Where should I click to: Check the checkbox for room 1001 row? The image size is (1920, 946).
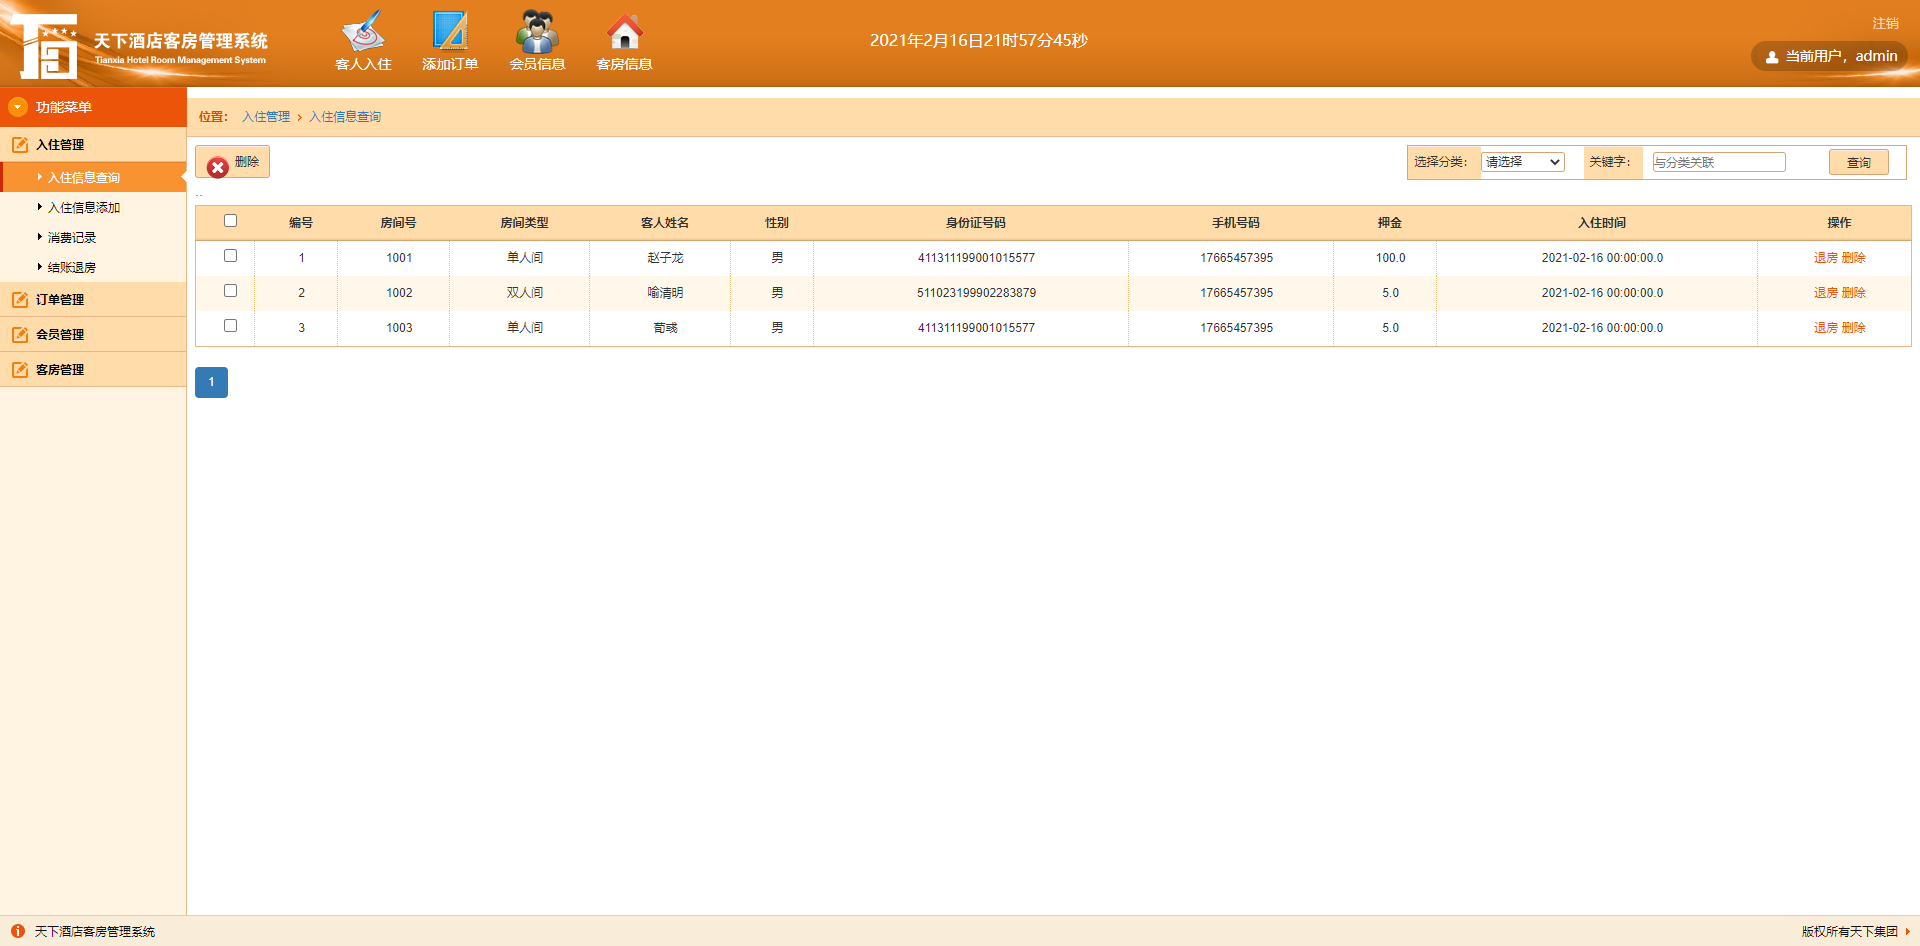tap(231, 256)
